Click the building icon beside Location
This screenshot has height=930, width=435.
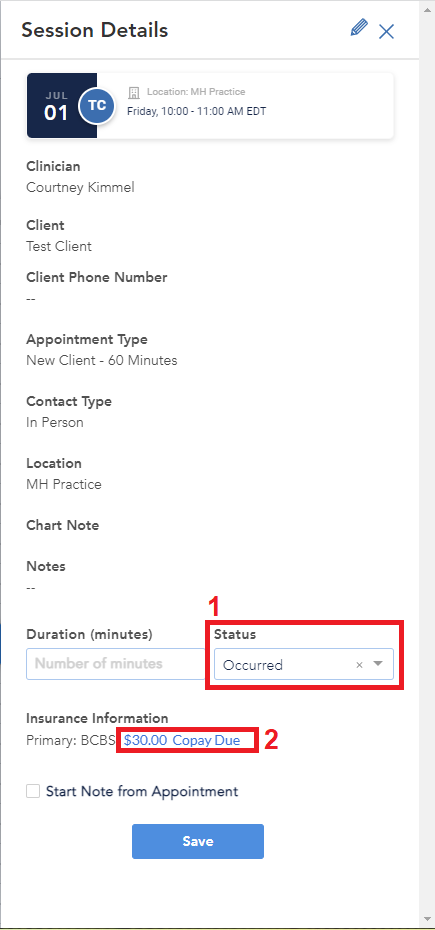pos(134,92)
